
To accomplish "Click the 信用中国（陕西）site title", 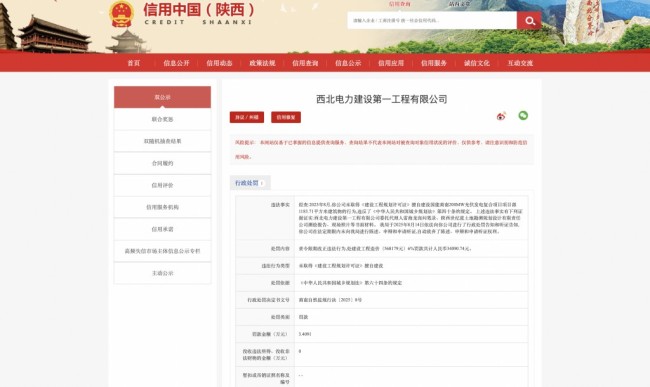I will point(199,10).
